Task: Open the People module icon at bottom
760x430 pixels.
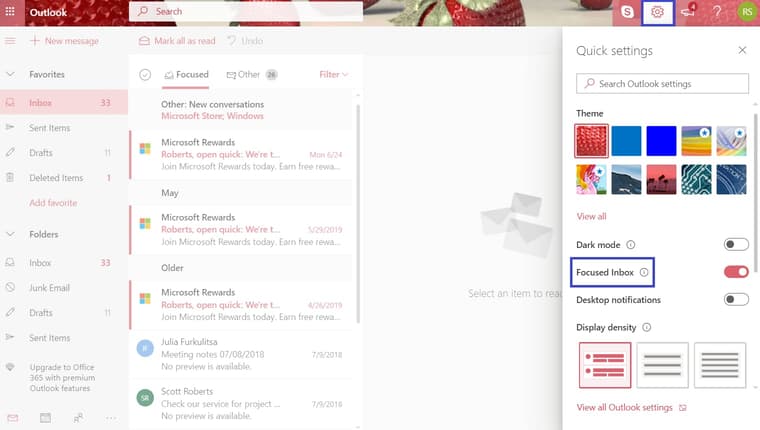Action: (78, 418)
